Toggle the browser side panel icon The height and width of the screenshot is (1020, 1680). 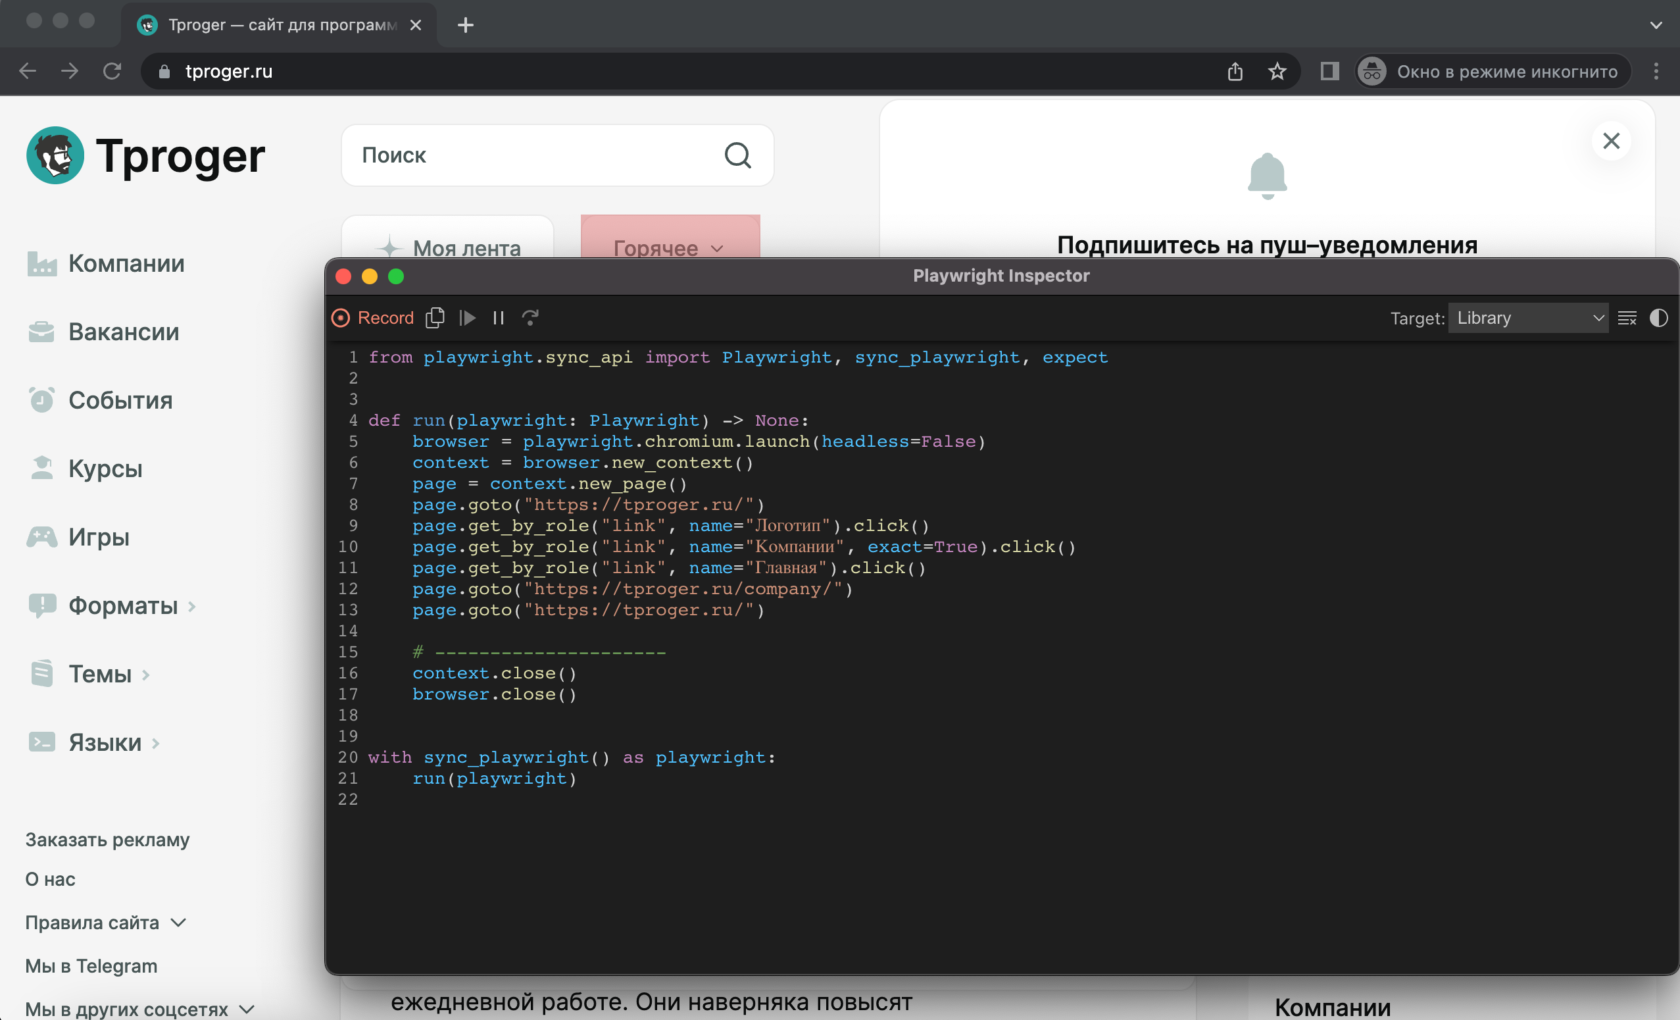click(x=1329, y=71)
